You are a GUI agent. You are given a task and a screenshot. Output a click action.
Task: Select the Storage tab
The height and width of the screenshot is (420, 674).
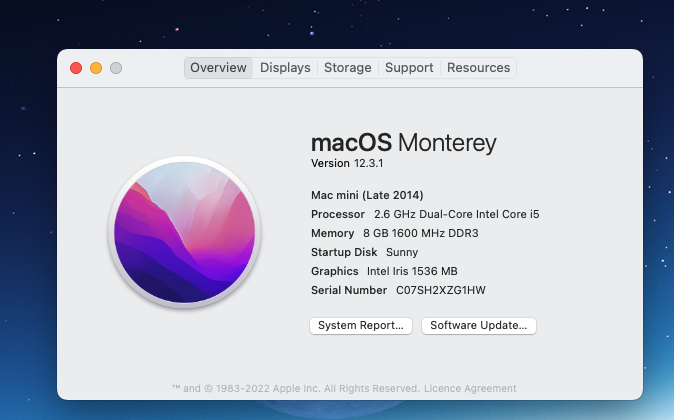[x=348, y=68]
